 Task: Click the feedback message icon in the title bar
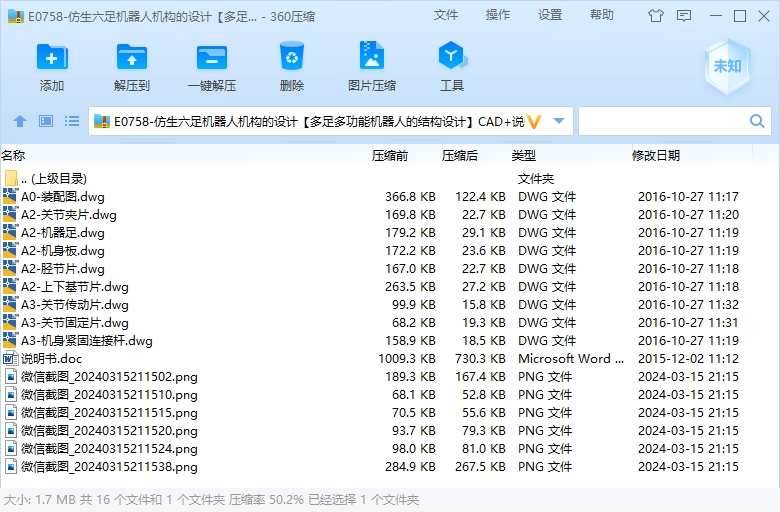pos(684,16)
